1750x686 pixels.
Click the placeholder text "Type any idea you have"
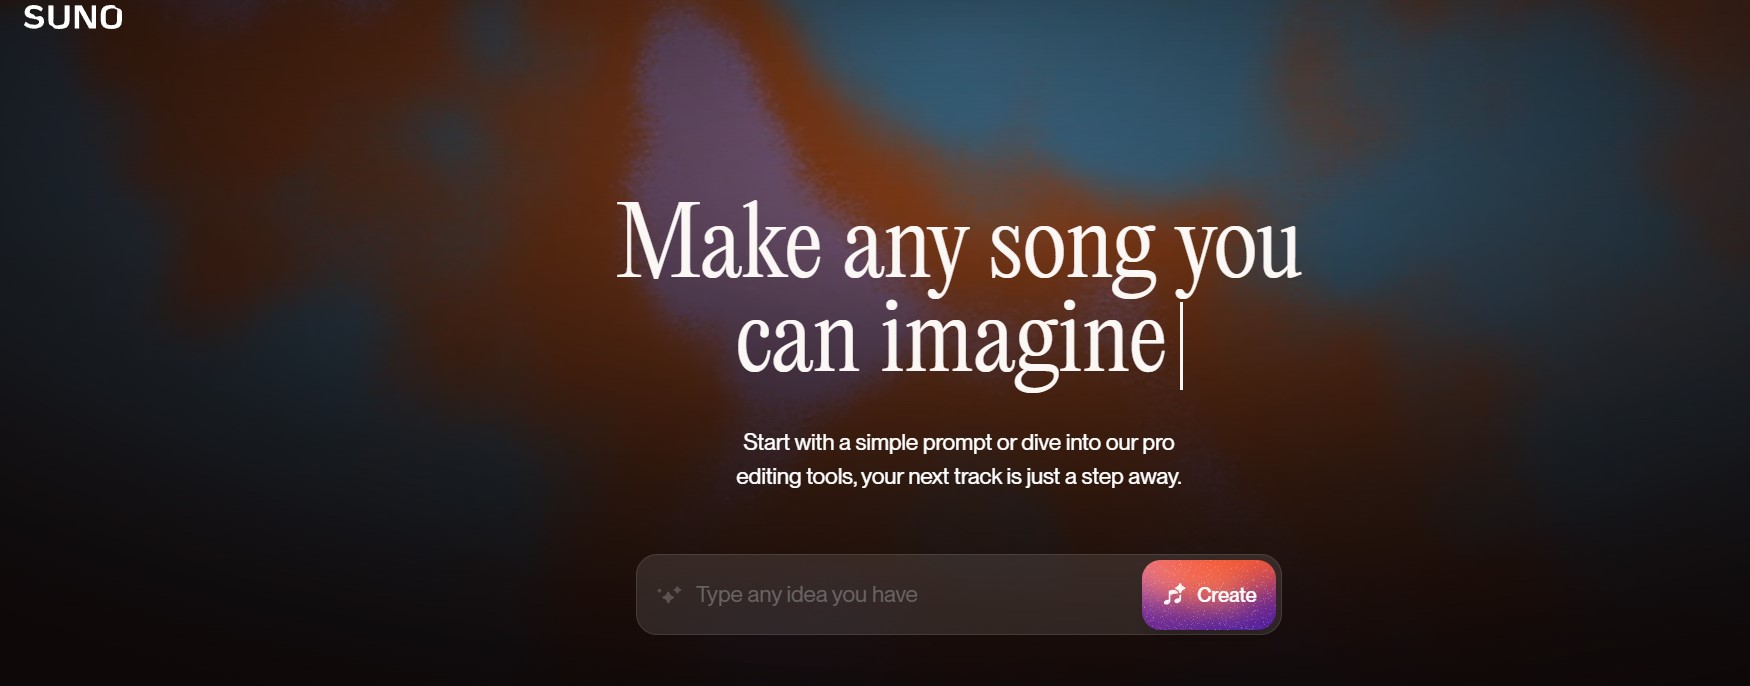pyautogui.click(x=807, y=595)
